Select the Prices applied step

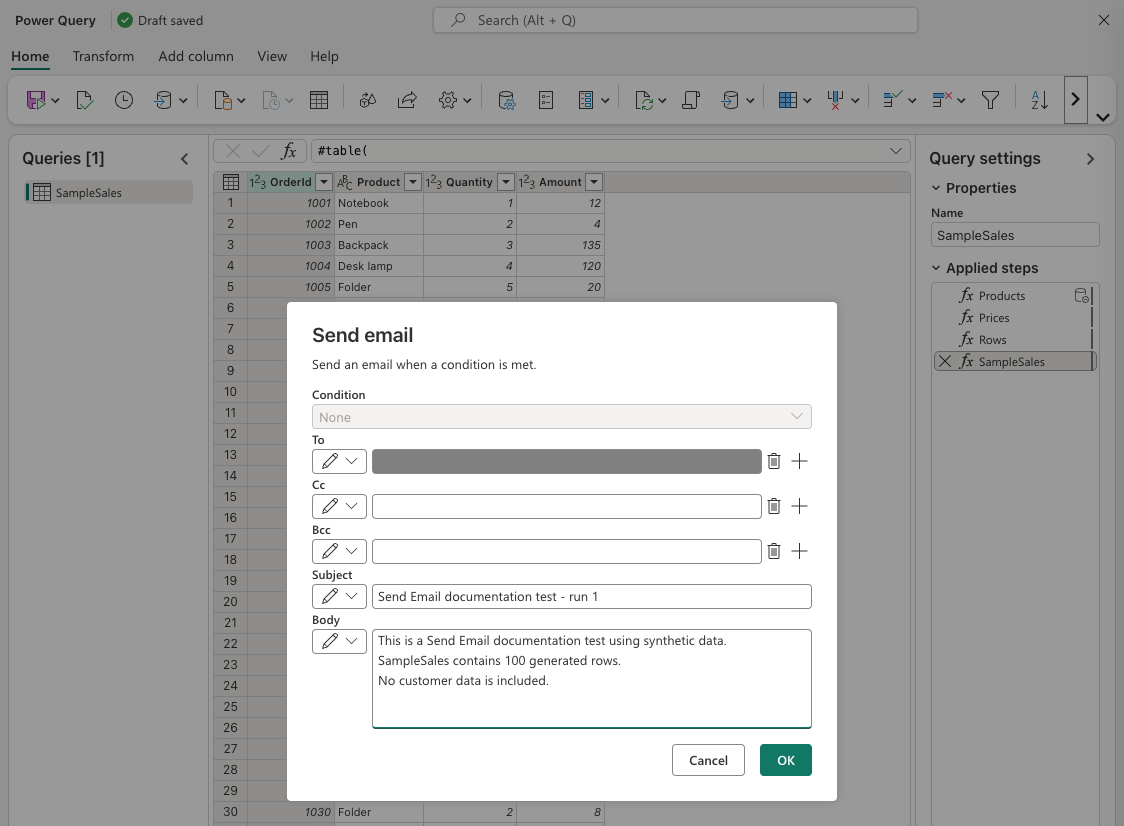click(x=1012, y=318)
